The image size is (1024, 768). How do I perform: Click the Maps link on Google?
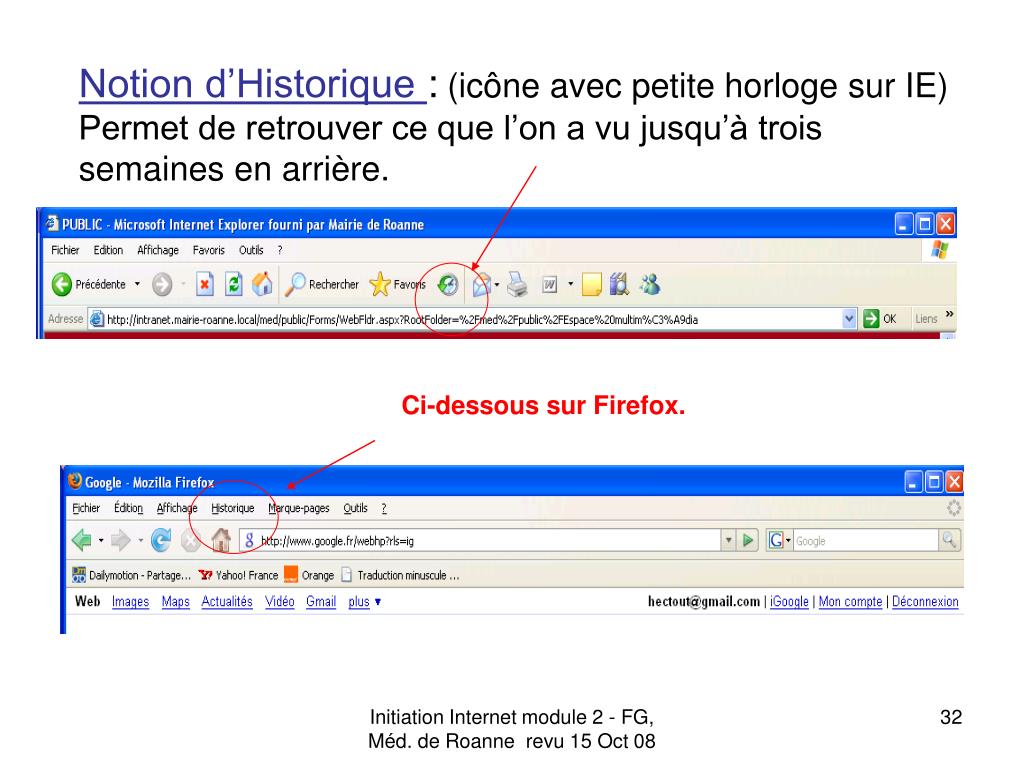pos(176,601)
